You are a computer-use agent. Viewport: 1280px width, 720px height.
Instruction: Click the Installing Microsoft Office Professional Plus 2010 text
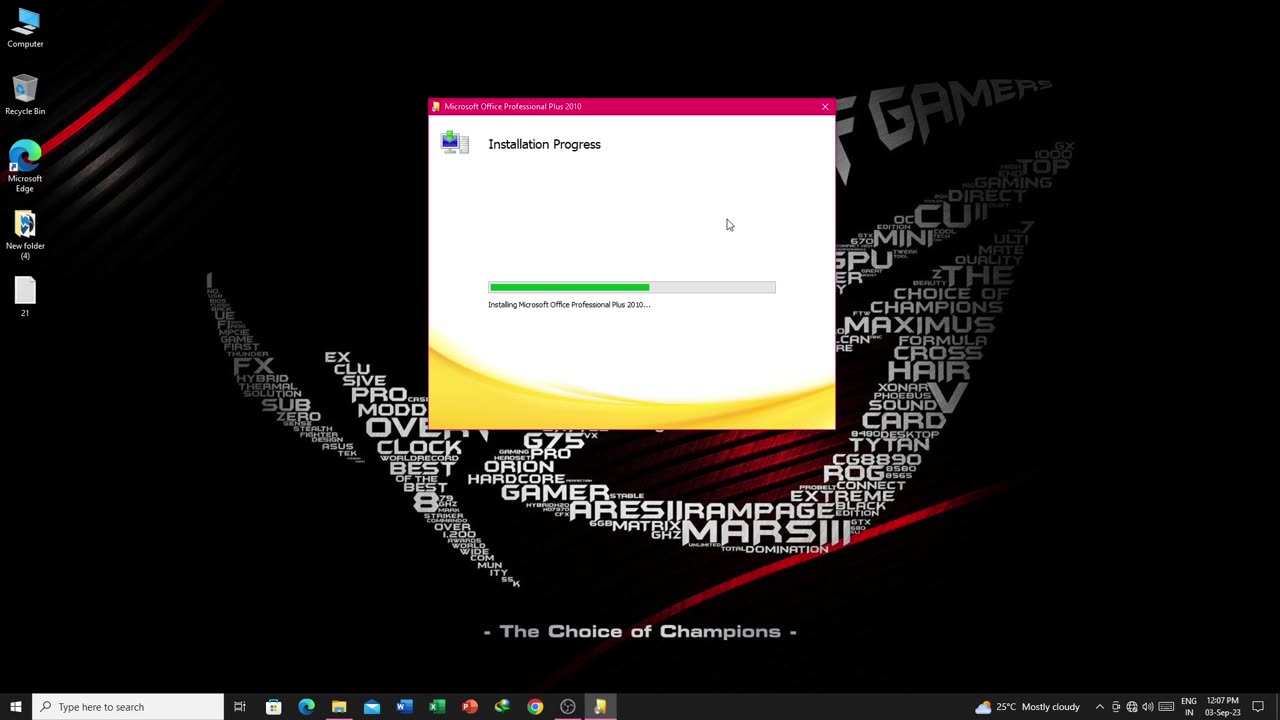(x=569, y=304)
